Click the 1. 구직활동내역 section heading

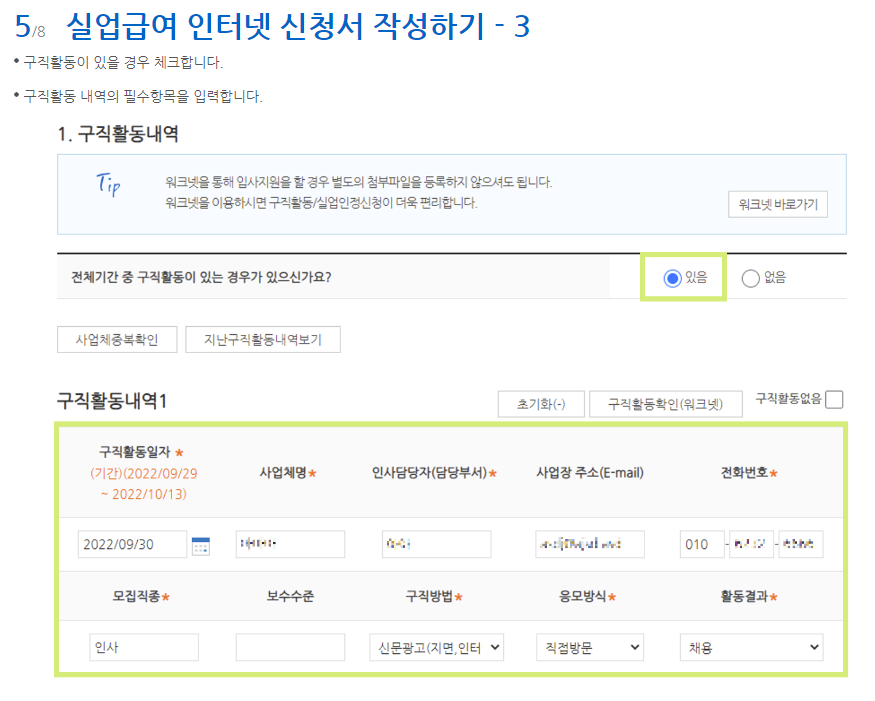click(118, 134)
